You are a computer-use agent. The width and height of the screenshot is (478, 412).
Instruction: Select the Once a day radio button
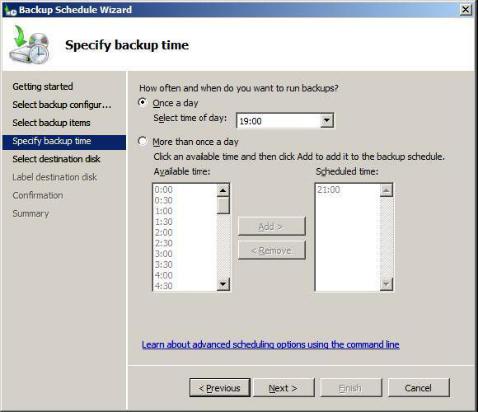pos(143,103)
